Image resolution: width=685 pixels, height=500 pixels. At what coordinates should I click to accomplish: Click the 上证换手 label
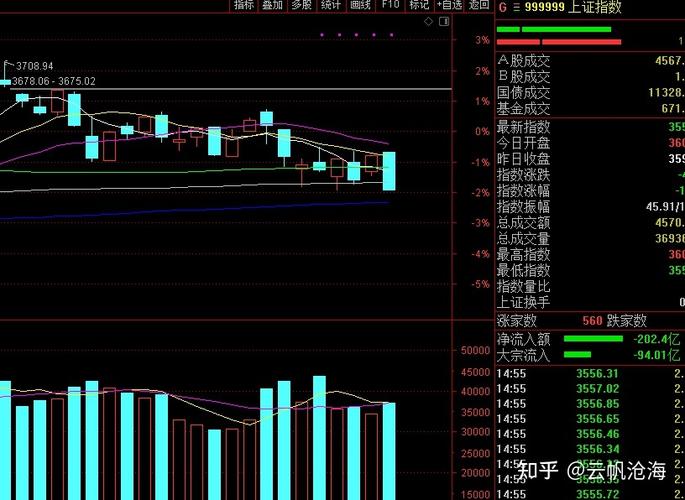[x=523, y=302]
